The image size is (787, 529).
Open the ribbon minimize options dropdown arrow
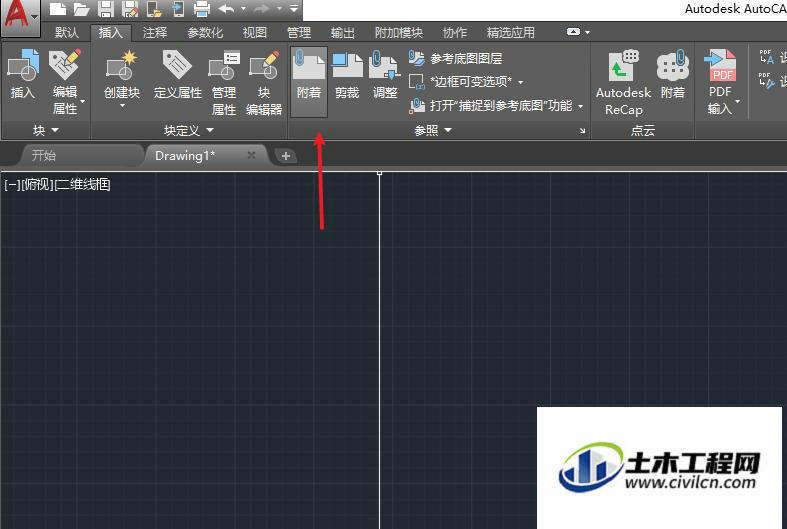[x=587, y=33]
